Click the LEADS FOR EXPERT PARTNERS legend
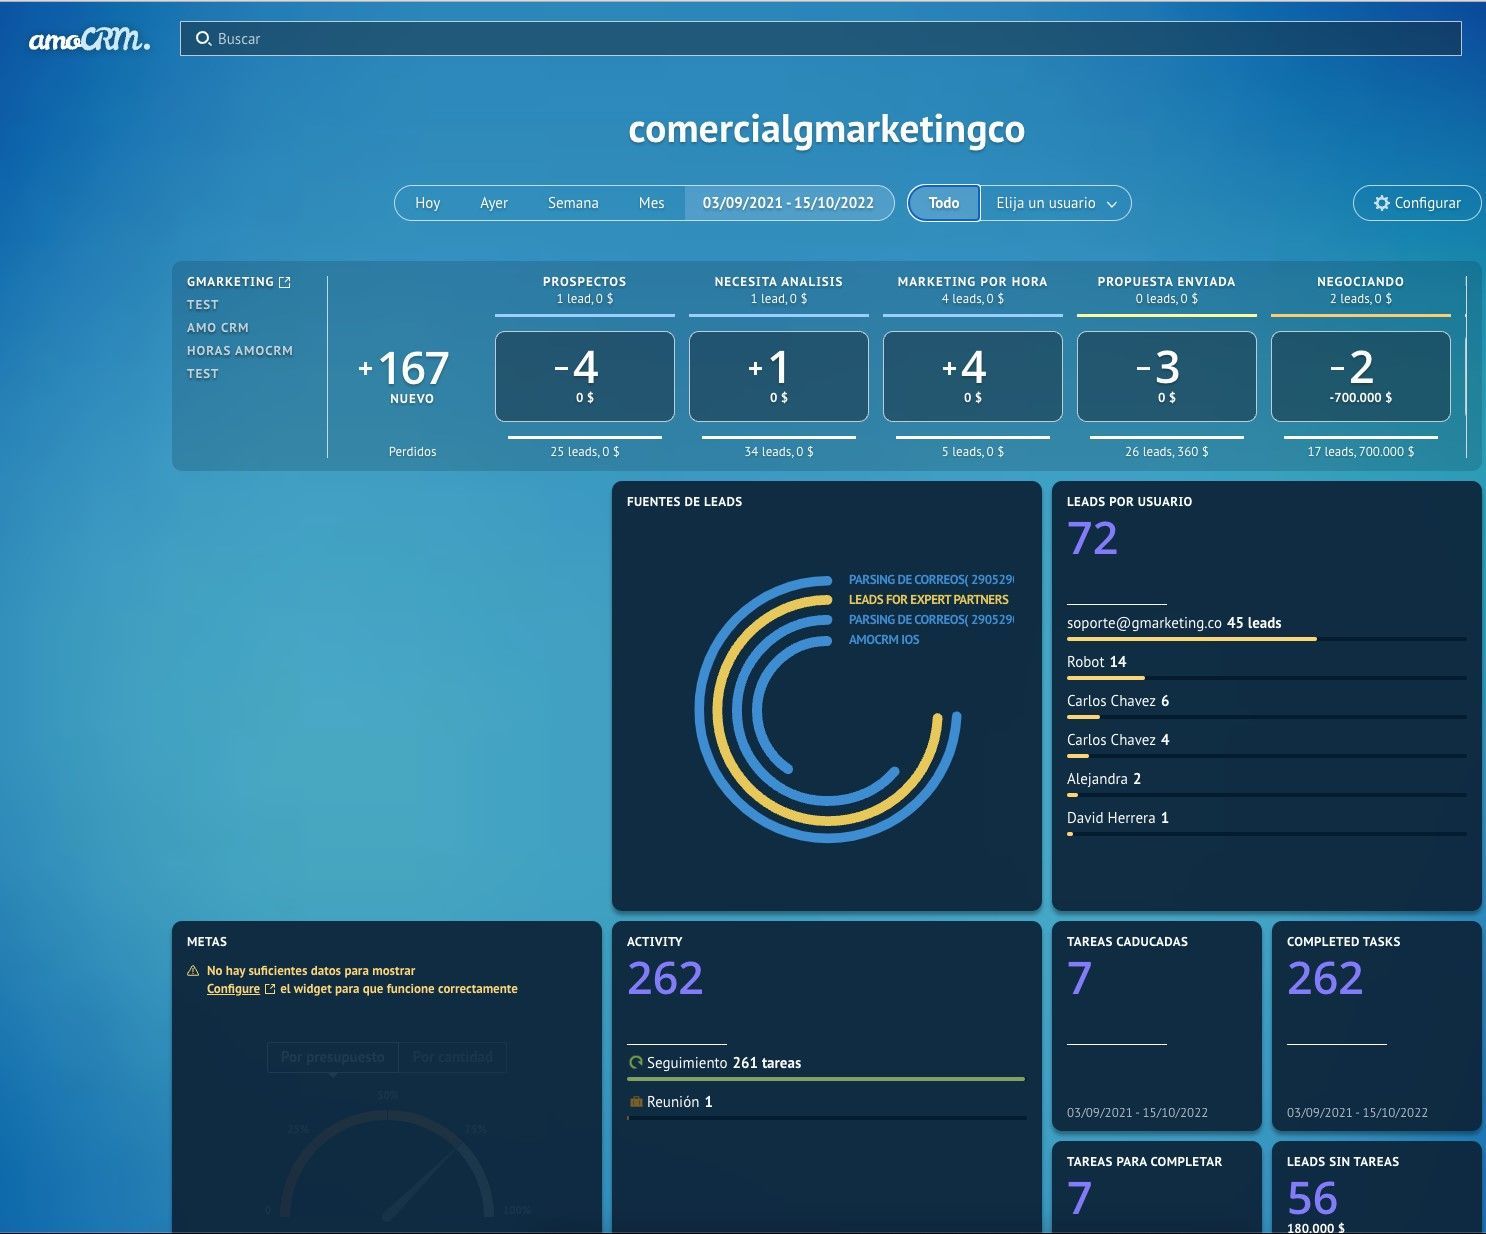 (929, 600)
